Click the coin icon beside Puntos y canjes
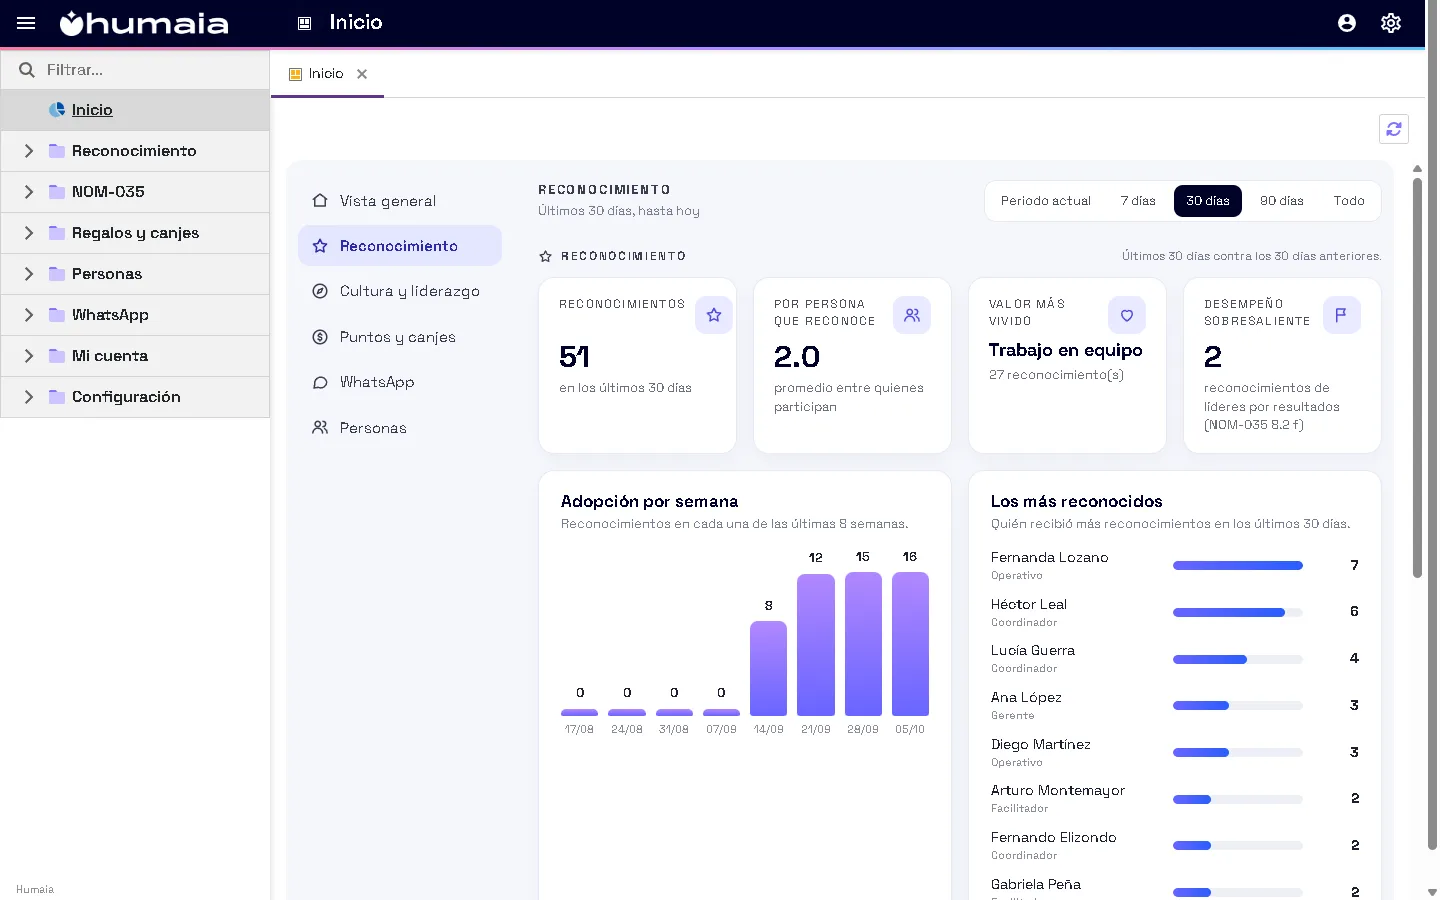 (x=320, y=337)
